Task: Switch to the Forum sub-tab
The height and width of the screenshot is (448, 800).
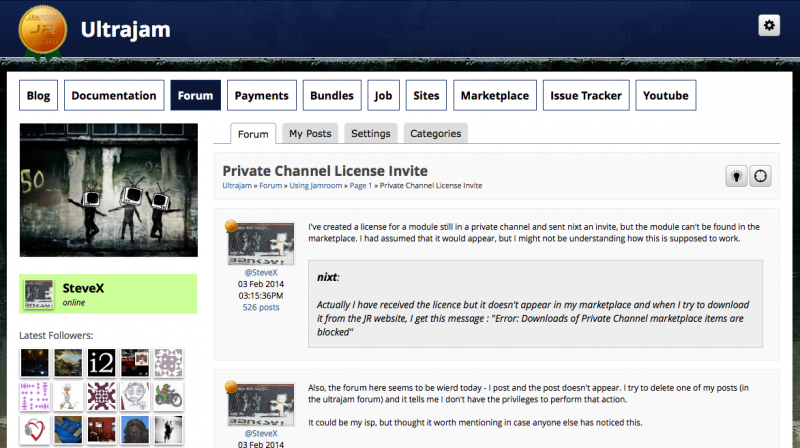Action: coord(253,134)
